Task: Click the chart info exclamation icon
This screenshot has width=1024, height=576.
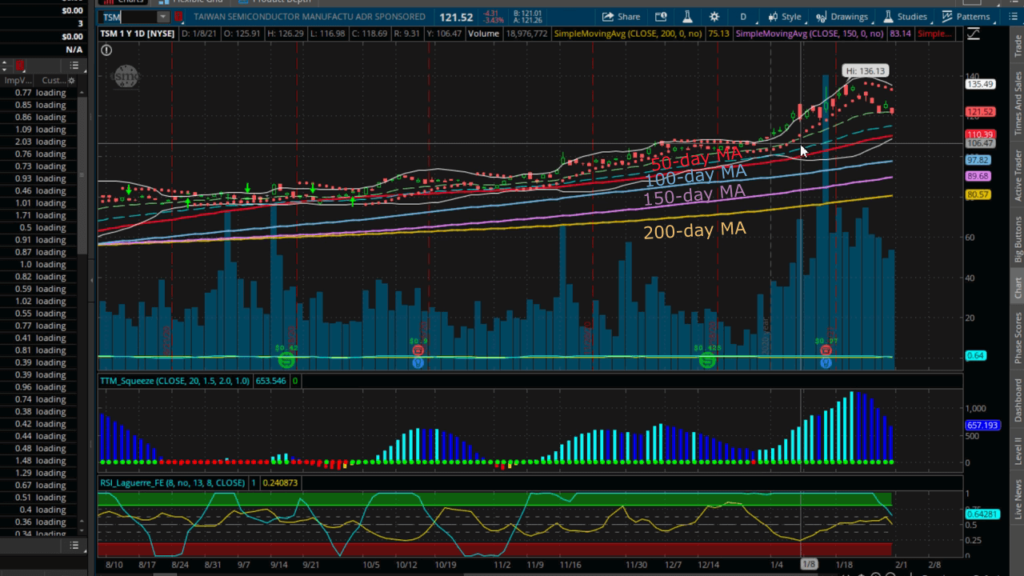Action: [106, 50]
